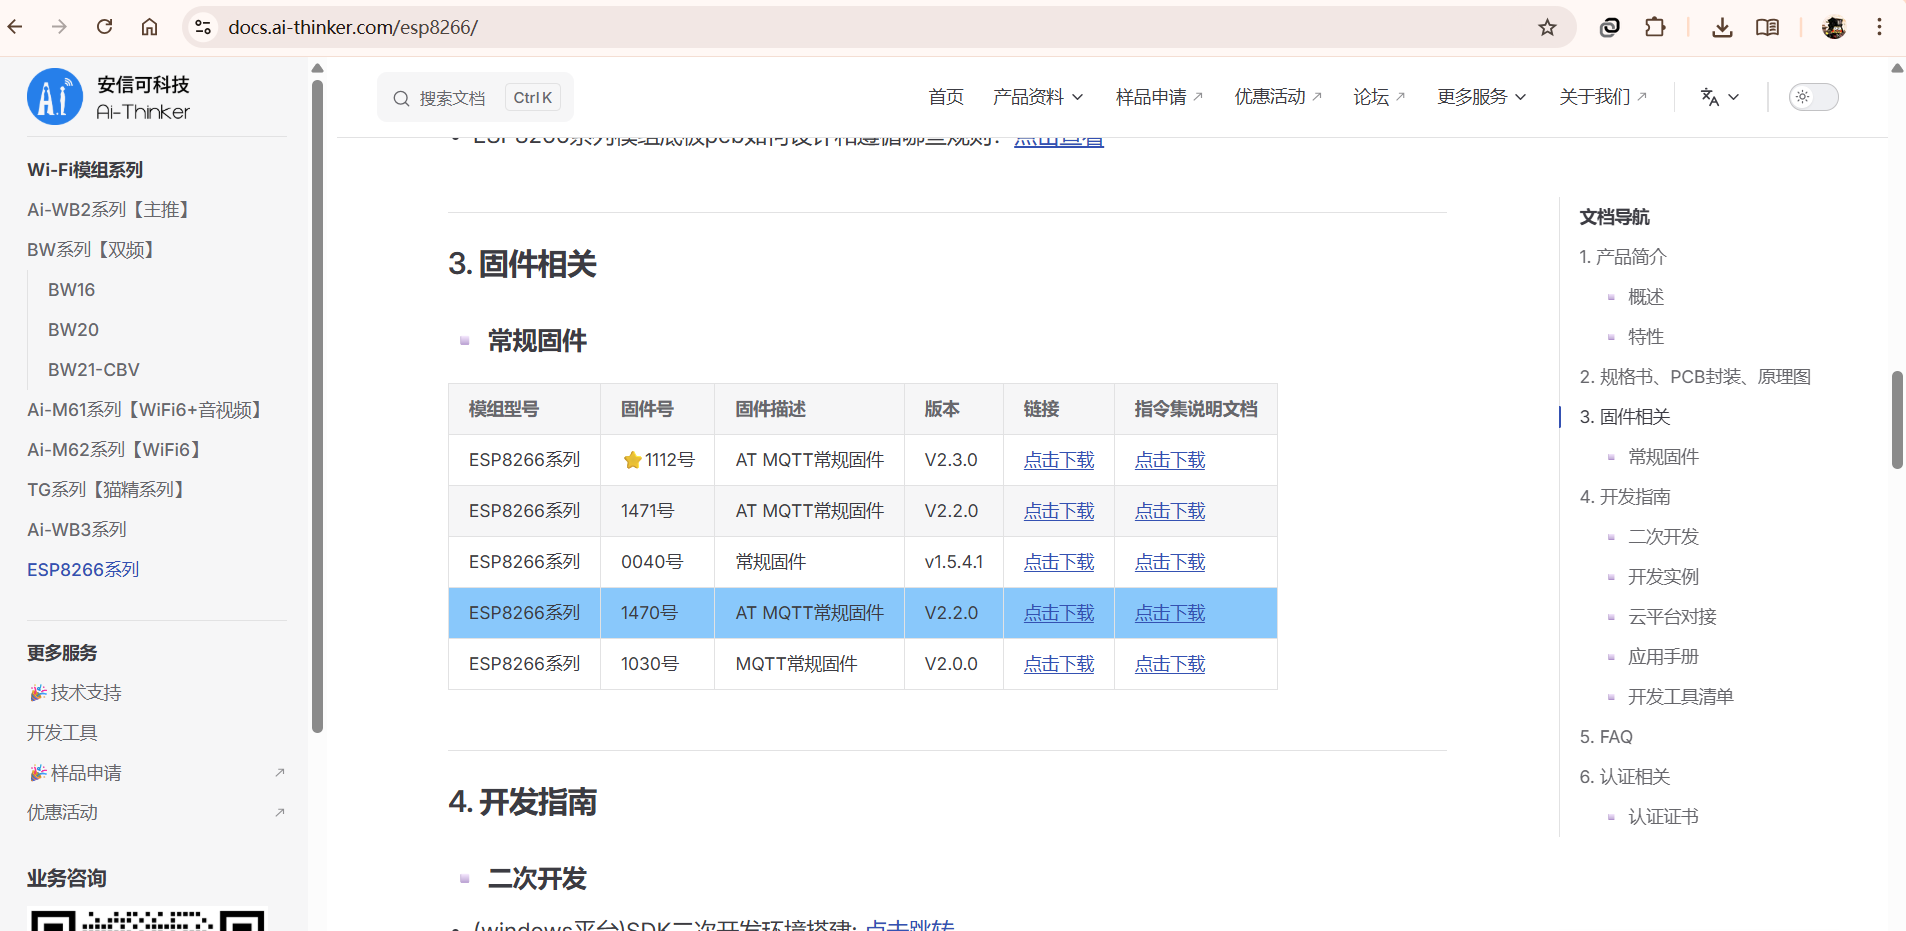
Task: Open the extensions puzzle icon
Action: click(x=1655, y=27)
